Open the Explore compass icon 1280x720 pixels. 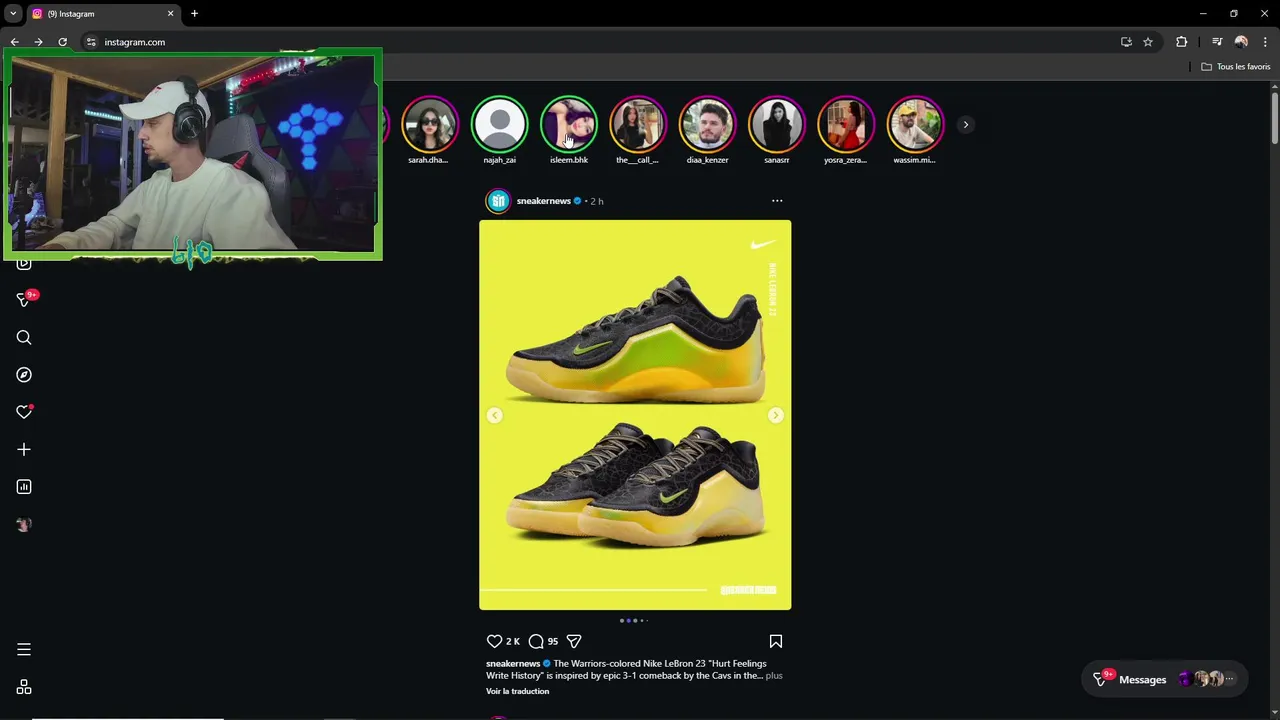pos(24,375)
